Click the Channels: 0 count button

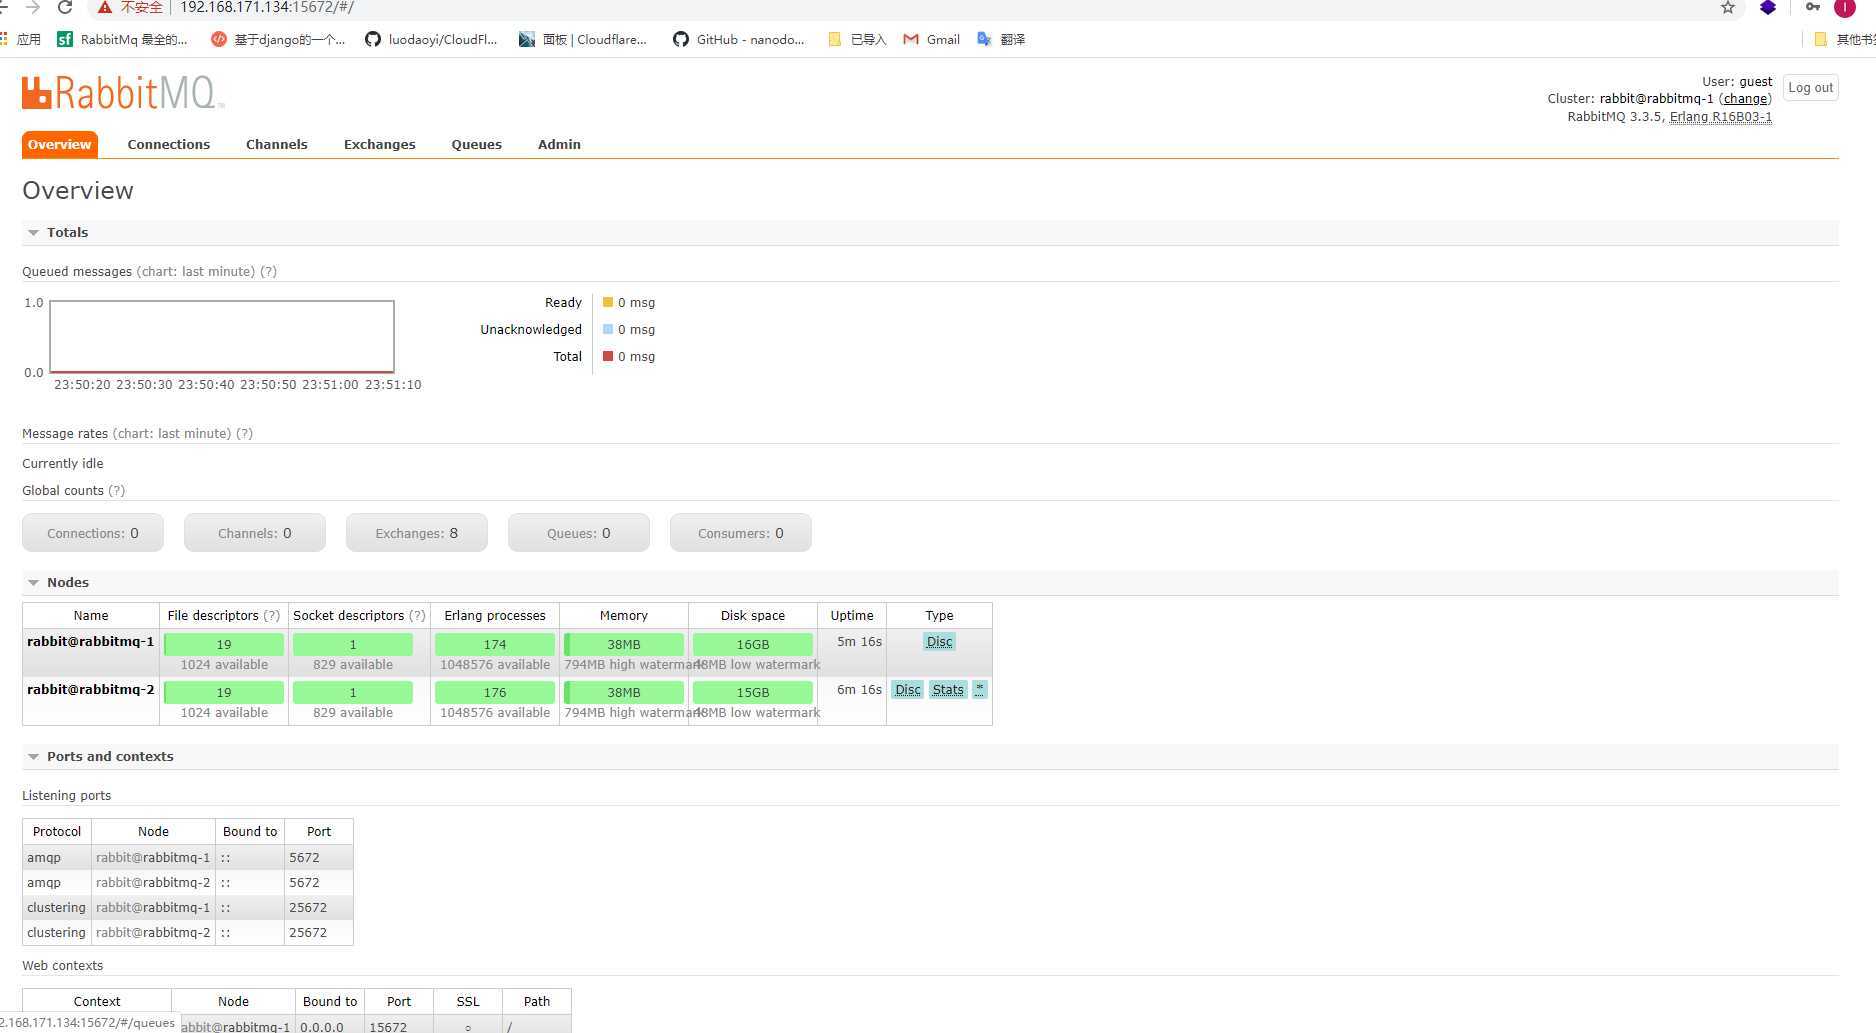pos(255,533)
